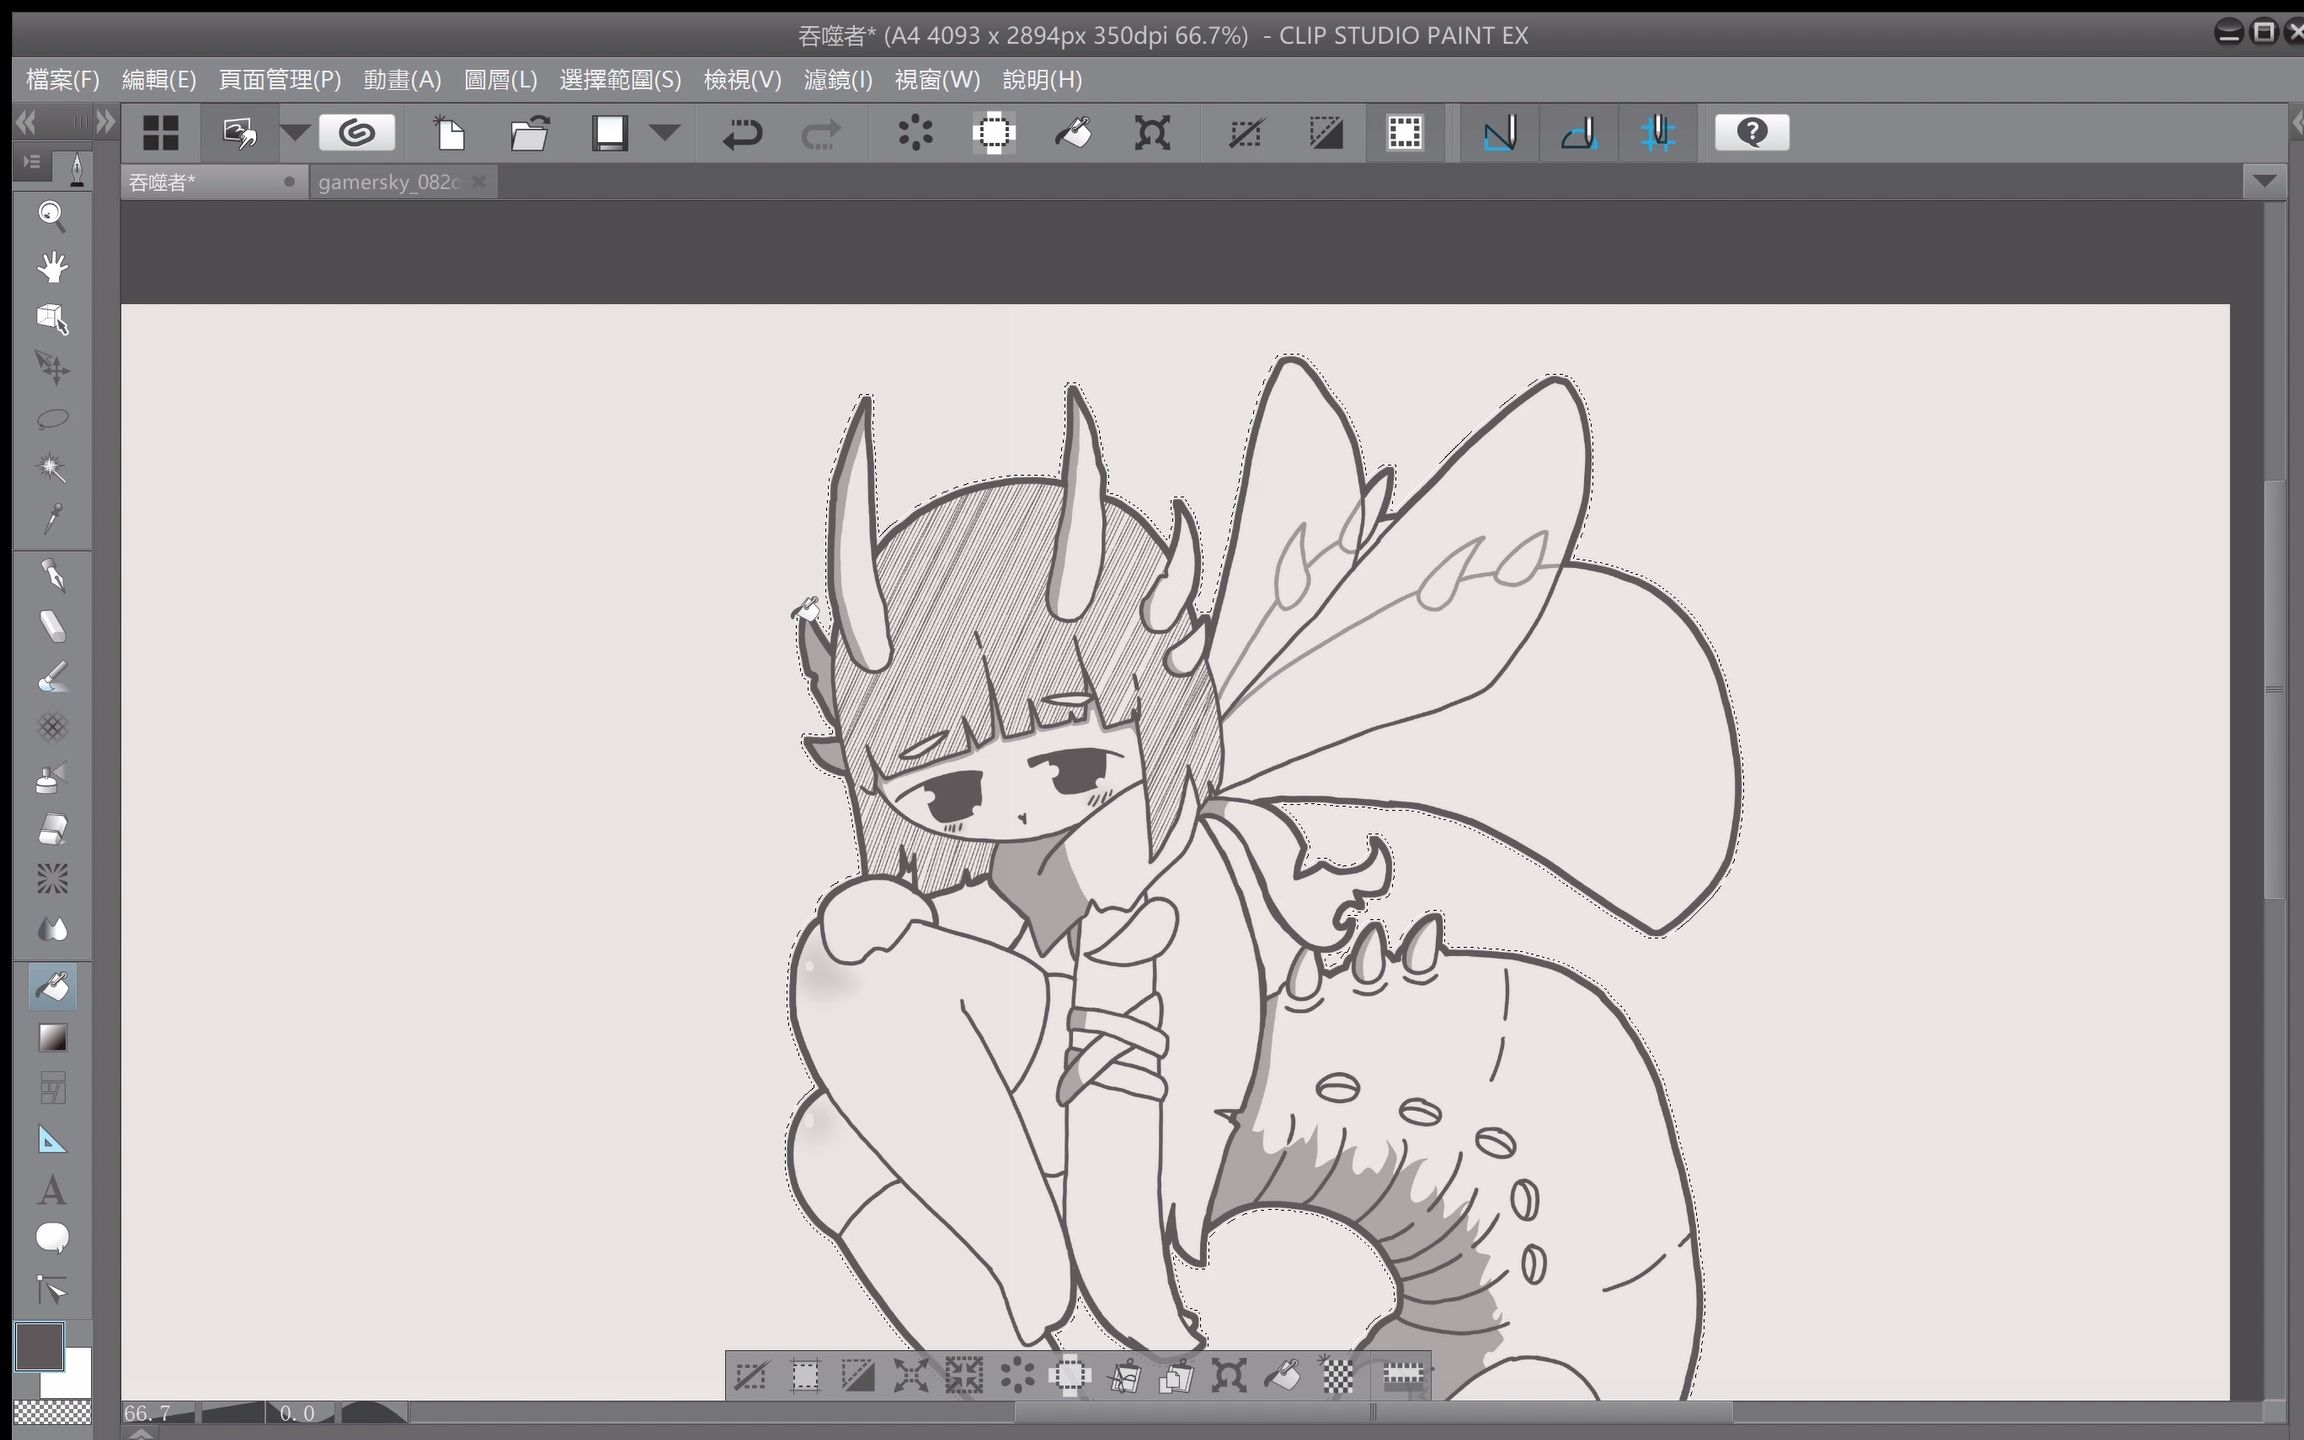Select the Correct line tool
2304x1440 pixels.
pyautogui.click(x=52, y=1290)
